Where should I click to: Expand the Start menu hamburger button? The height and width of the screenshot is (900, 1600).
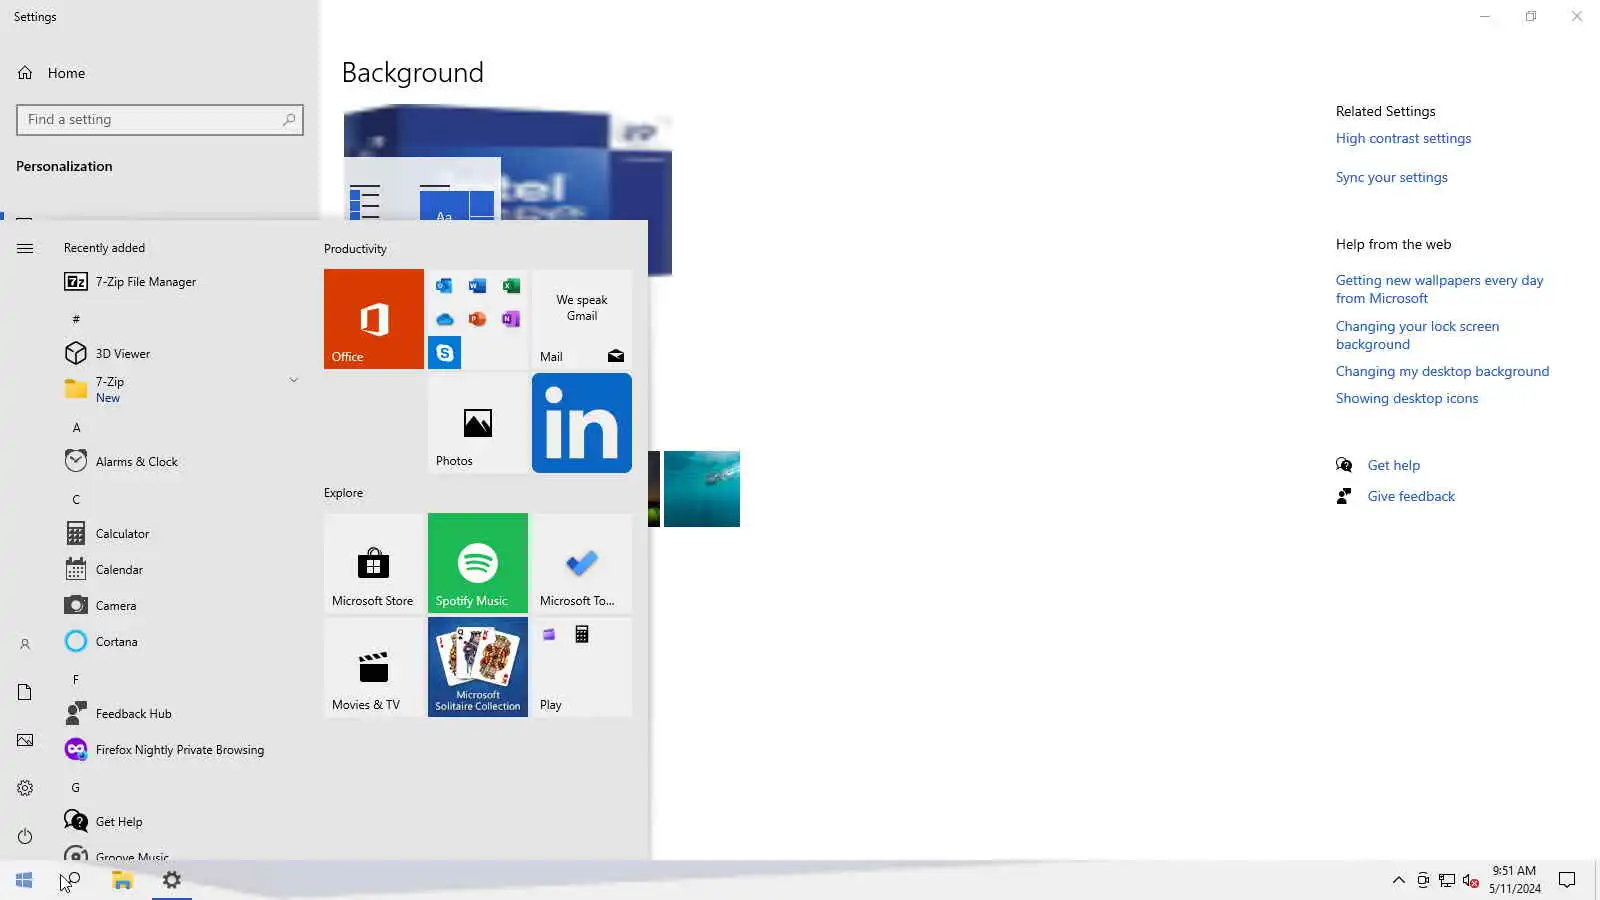tap(25, 248)
